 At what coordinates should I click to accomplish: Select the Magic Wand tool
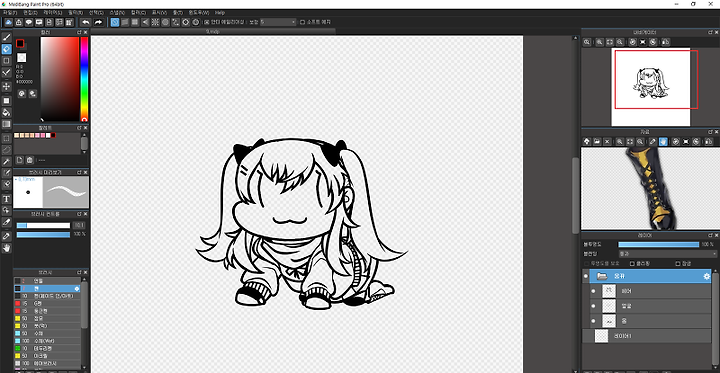(x=6, y=162)
